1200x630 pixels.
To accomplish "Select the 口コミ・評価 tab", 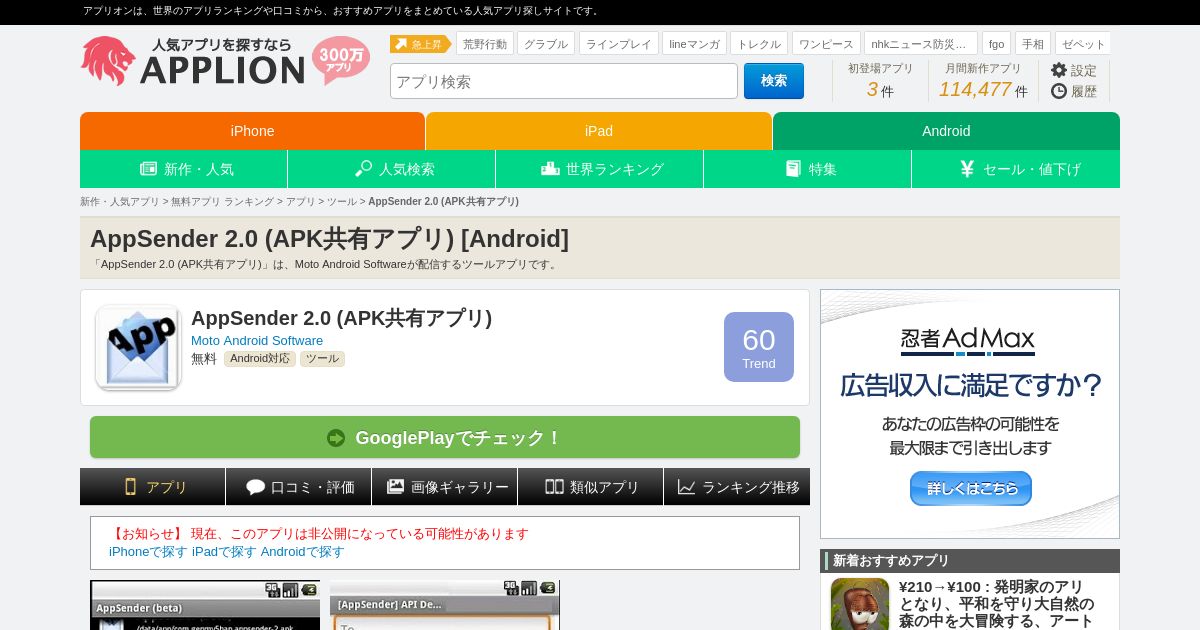I will 299,487.
